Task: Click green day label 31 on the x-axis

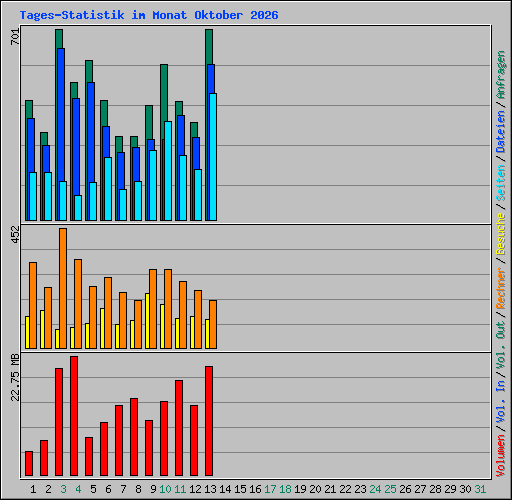Action: click(480, 489)
